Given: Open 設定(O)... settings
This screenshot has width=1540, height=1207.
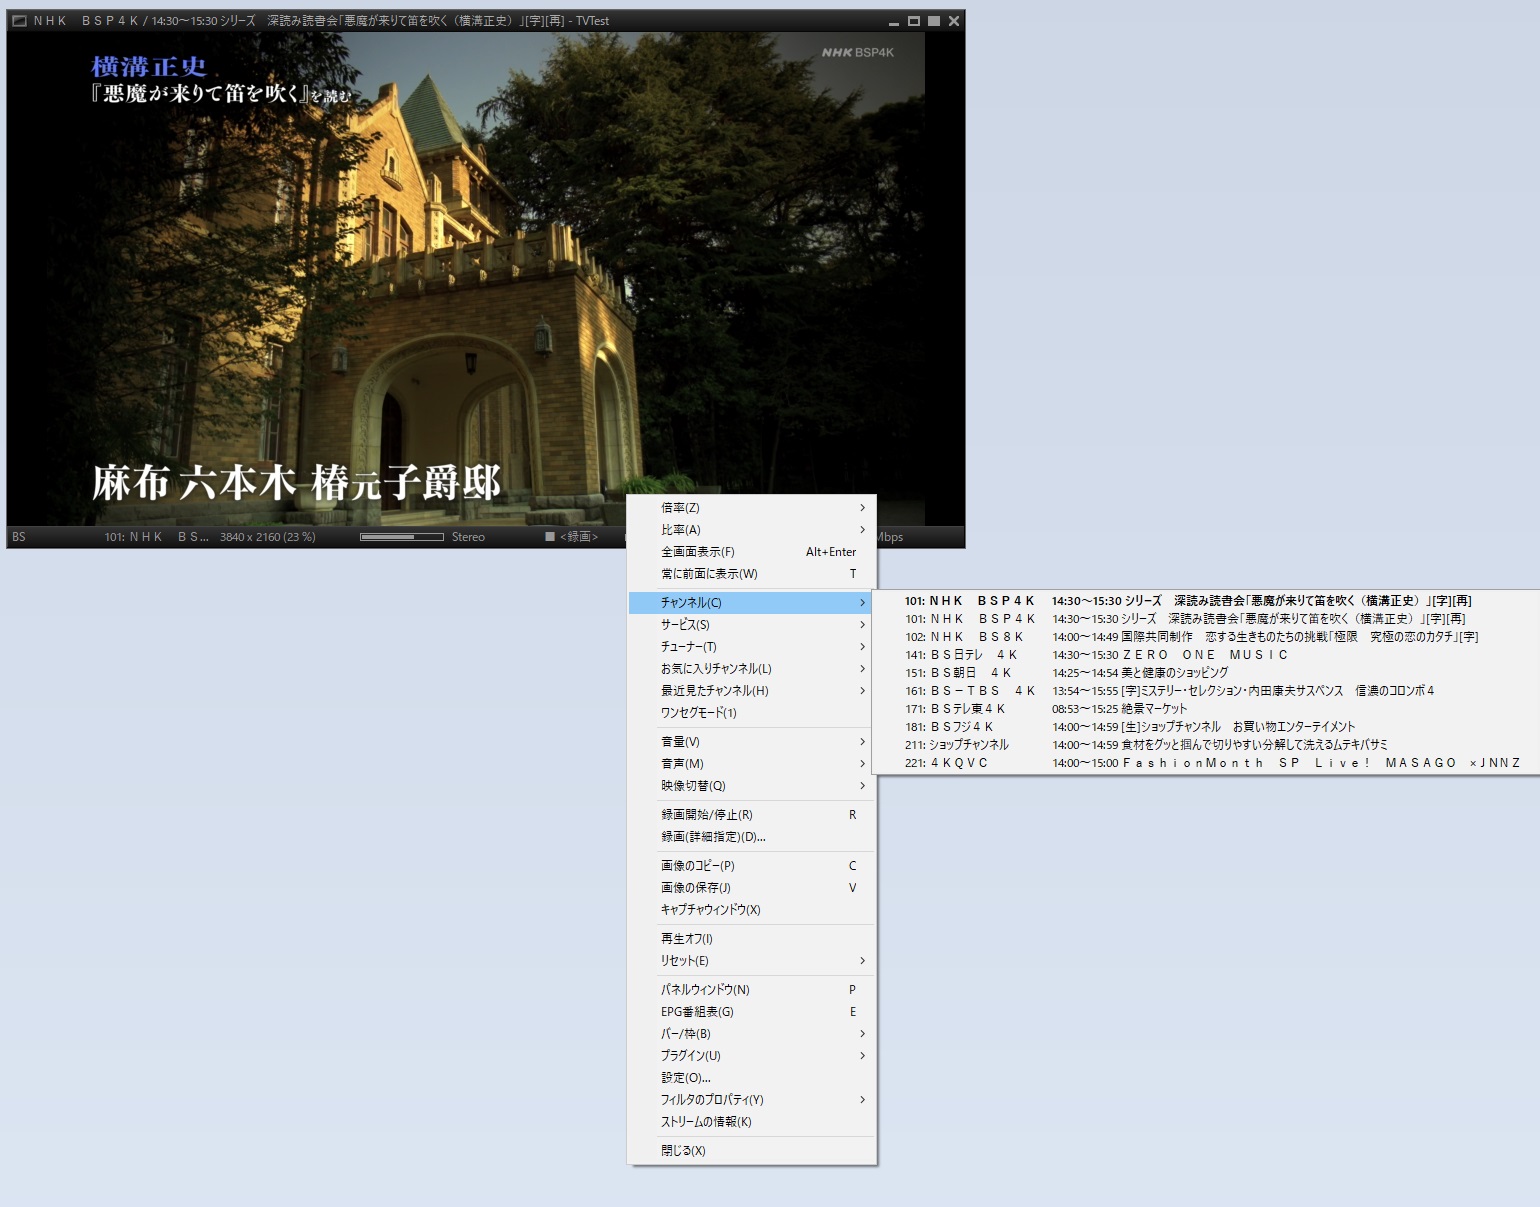Looking at the screenshot, I should tap(751, 1078).
